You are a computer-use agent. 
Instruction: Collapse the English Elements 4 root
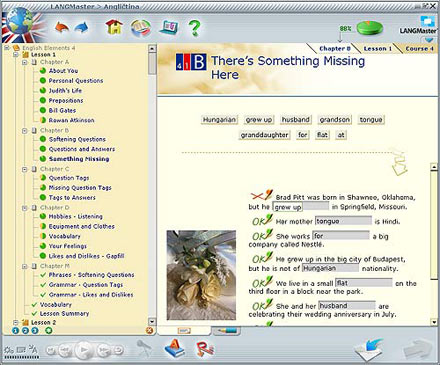[7, 48]
